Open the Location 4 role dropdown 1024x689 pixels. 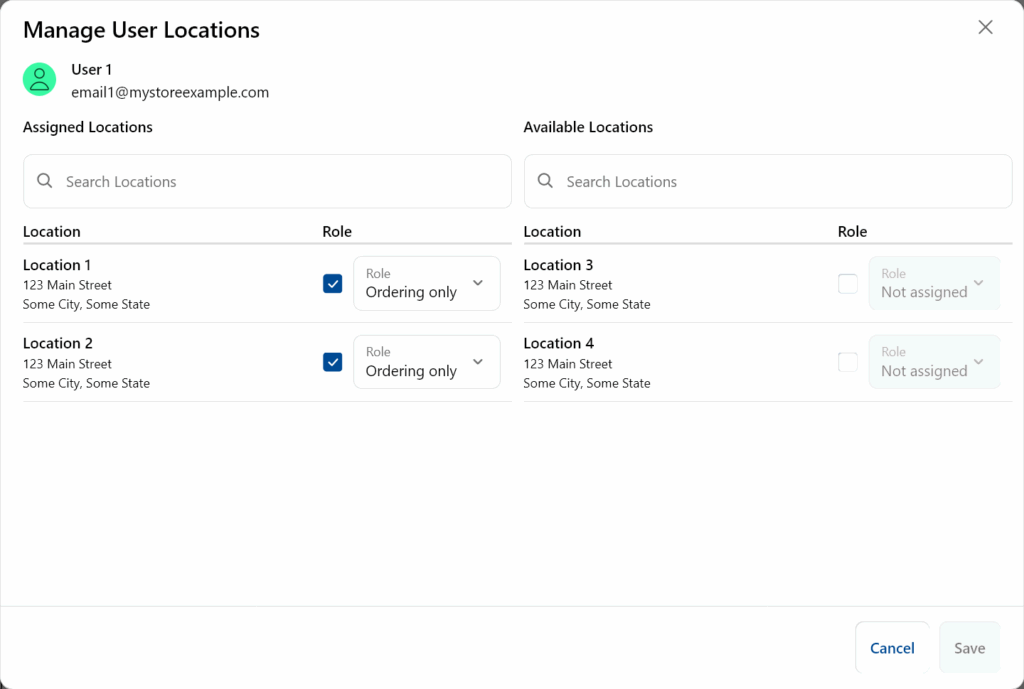[x=934, y=362]
